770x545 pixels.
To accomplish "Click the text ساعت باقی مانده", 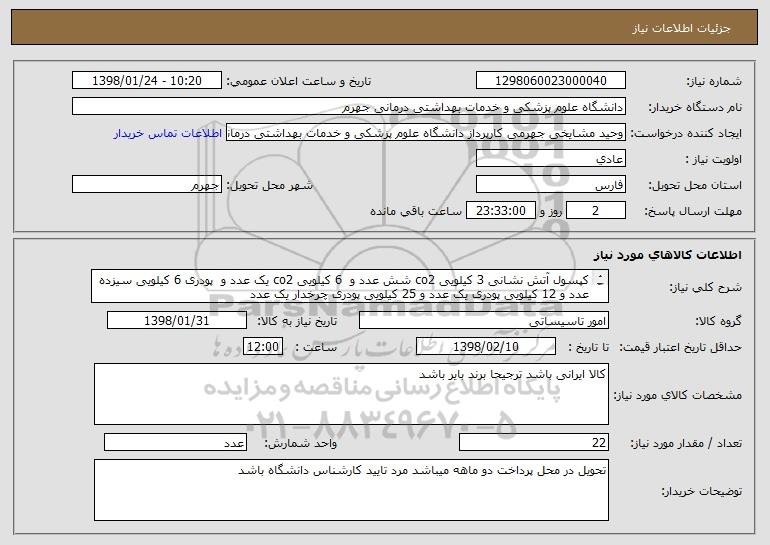I will point(416,211).
